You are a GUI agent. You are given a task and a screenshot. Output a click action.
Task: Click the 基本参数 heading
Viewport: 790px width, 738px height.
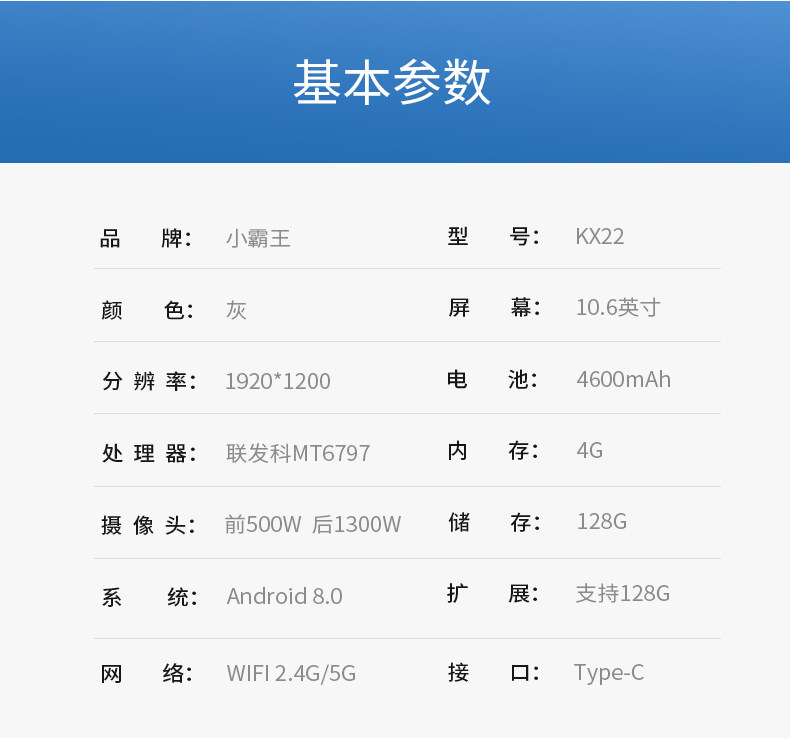pyautogui.click(x=391, y=82)
